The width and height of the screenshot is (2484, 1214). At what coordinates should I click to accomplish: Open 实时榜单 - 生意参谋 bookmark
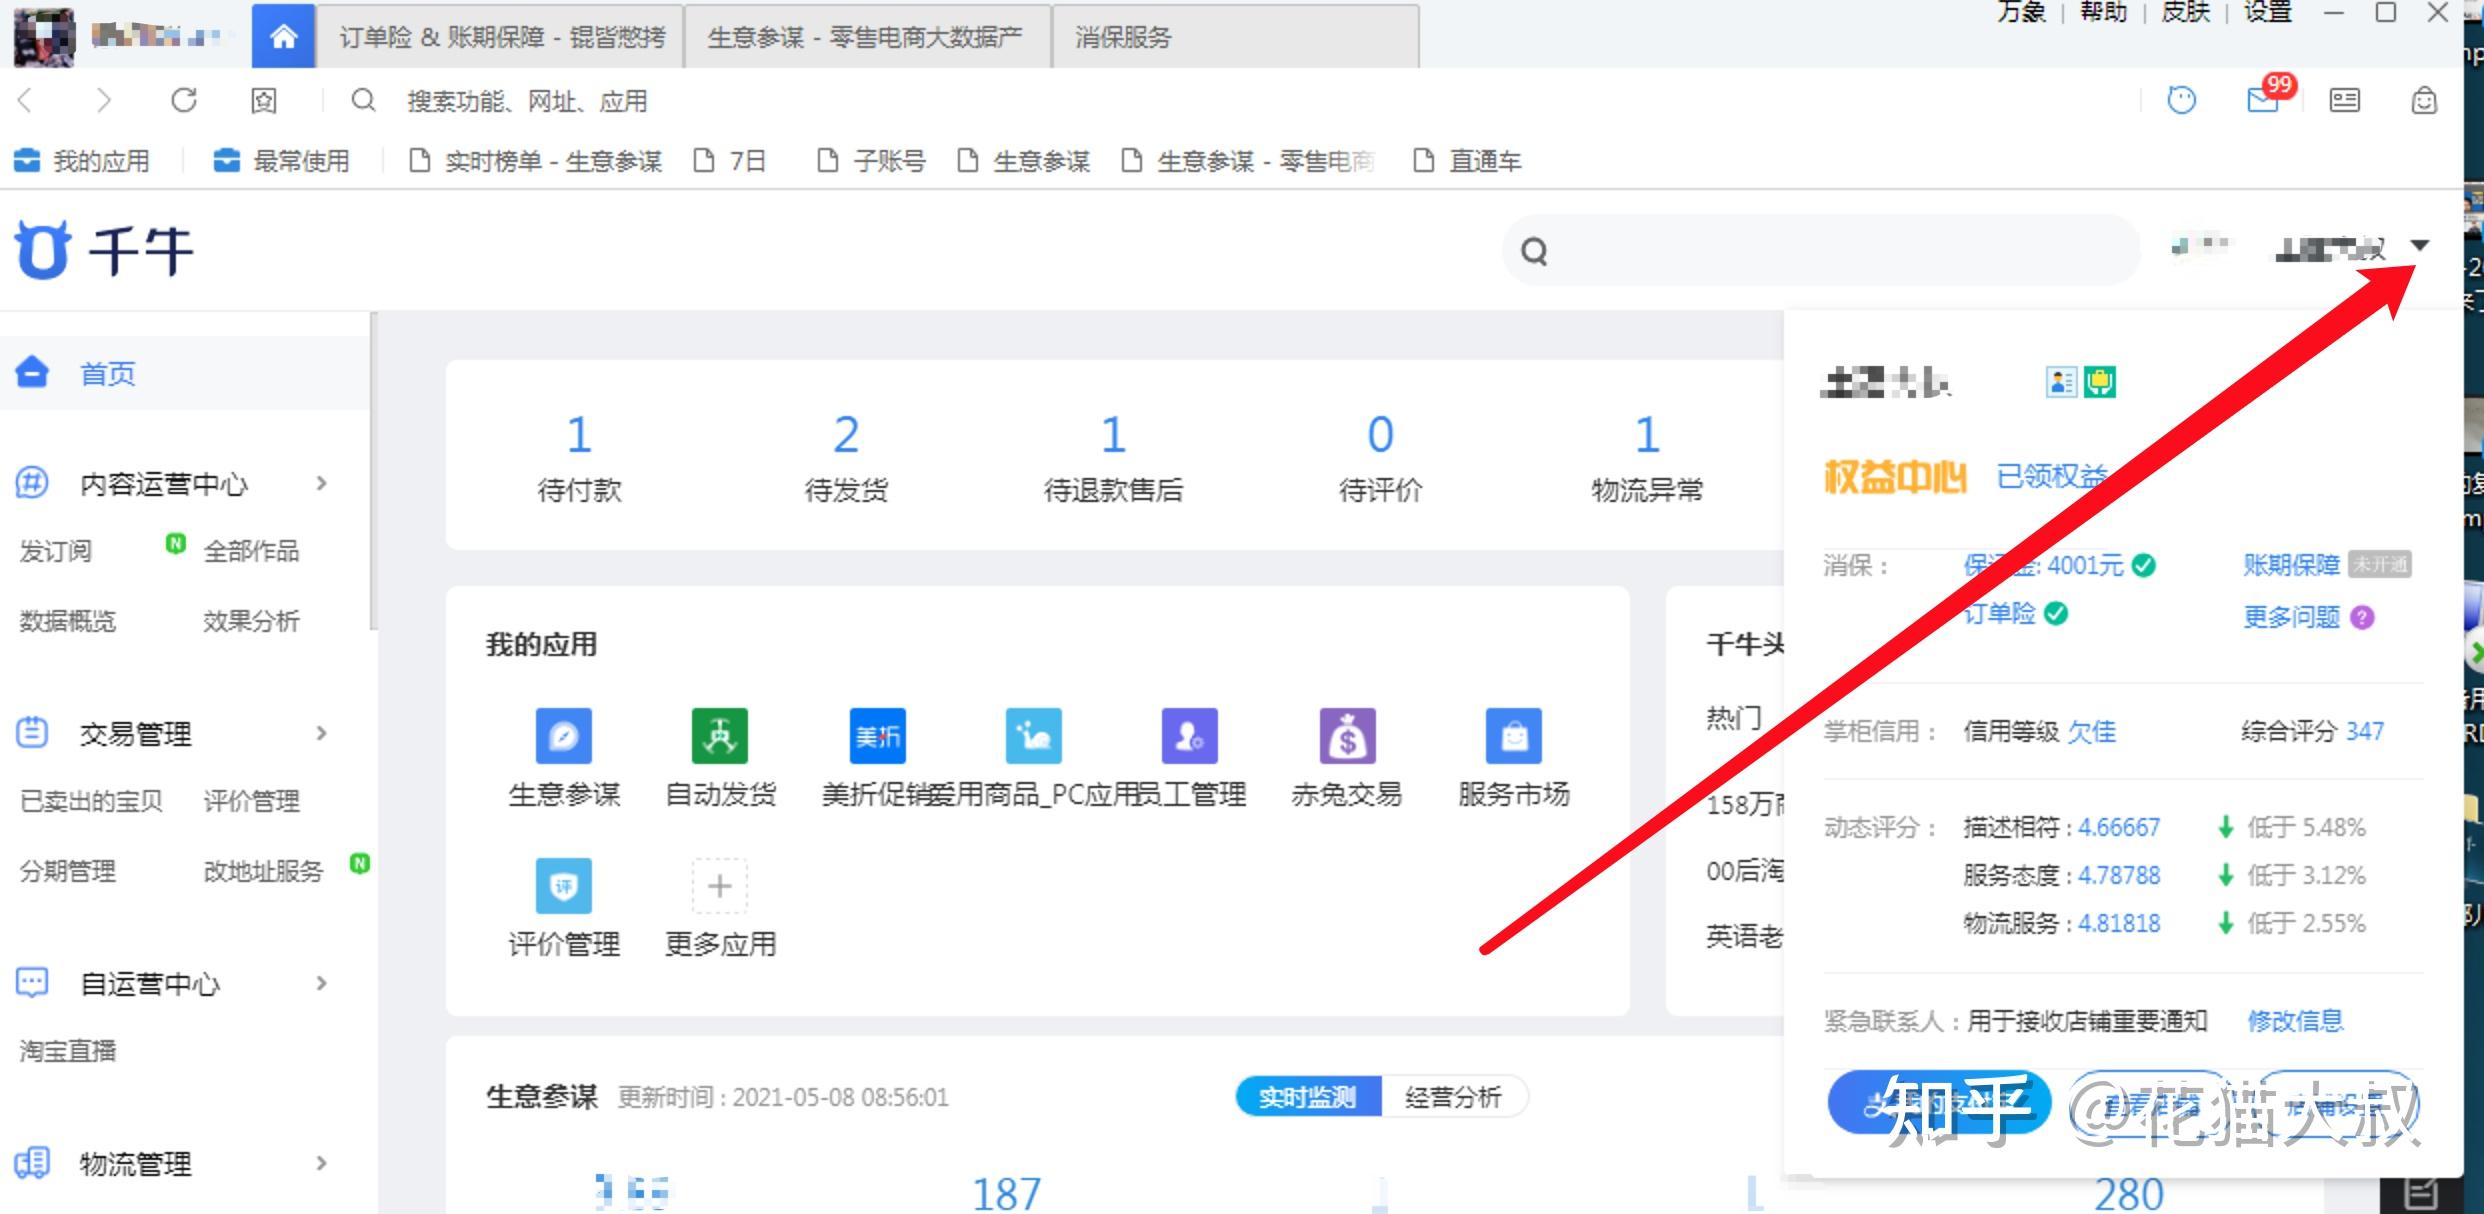pyautogui.click(x=536, y=160)
